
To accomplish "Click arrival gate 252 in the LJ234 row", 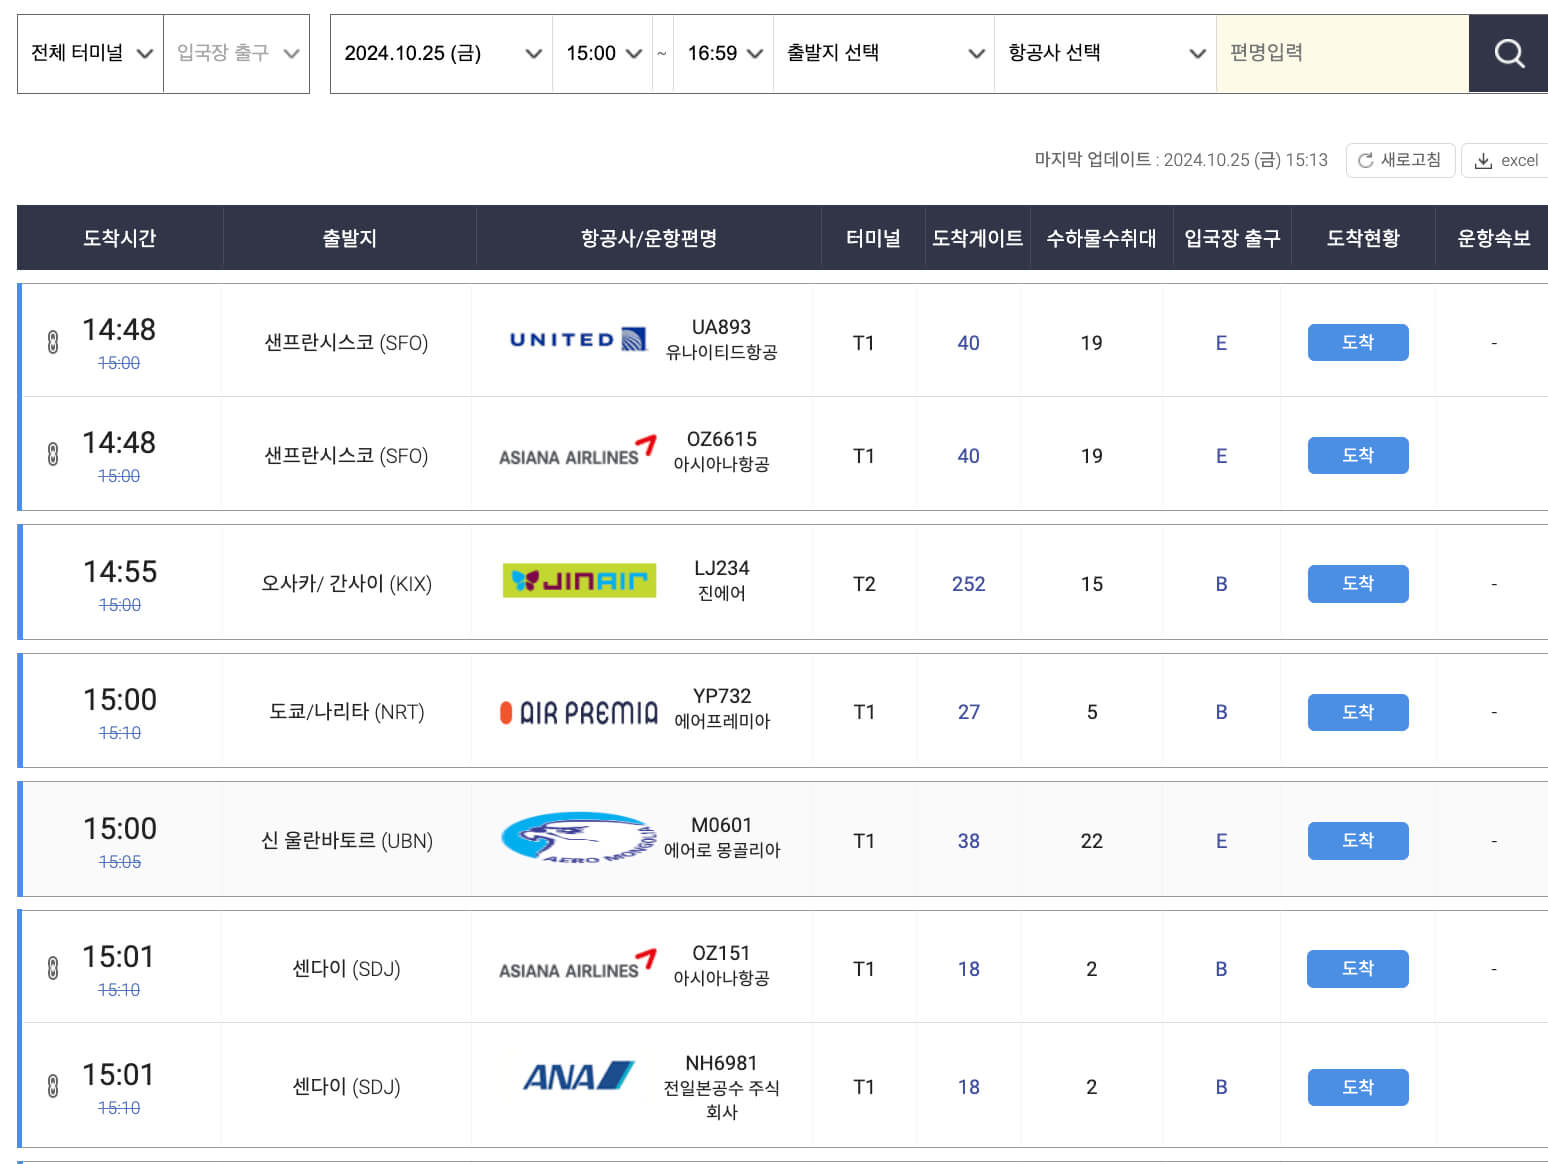I will tap(968, 584).
